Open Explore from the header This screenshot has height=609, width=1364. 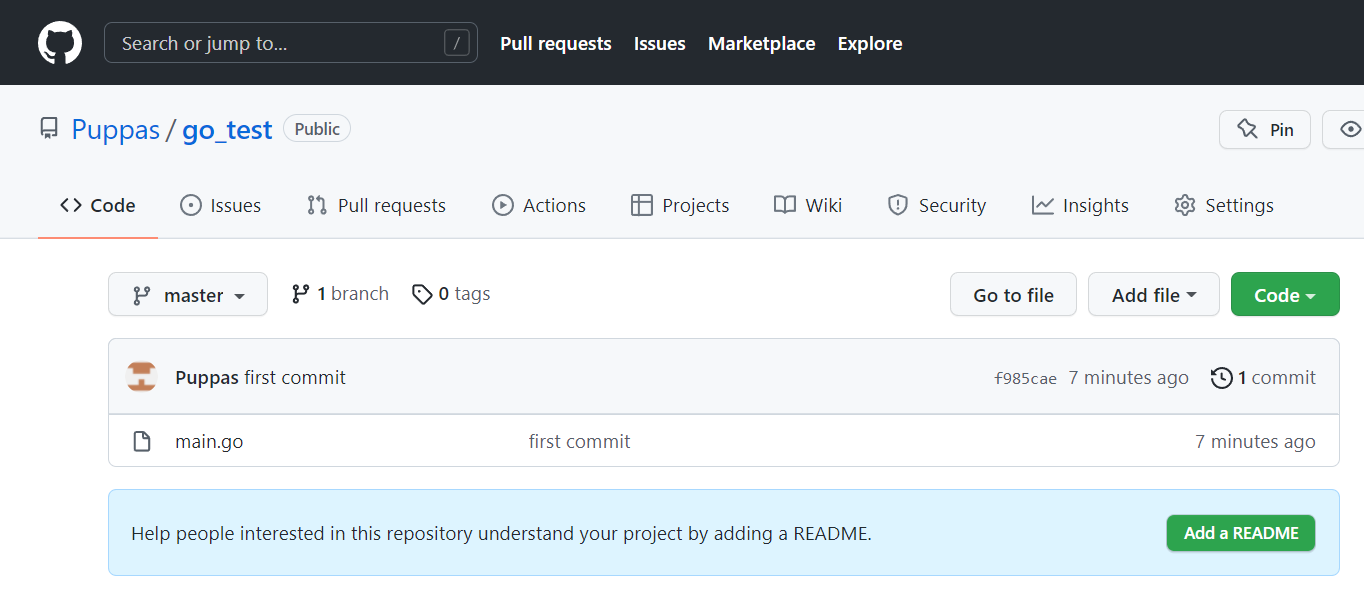click(870, 43)
